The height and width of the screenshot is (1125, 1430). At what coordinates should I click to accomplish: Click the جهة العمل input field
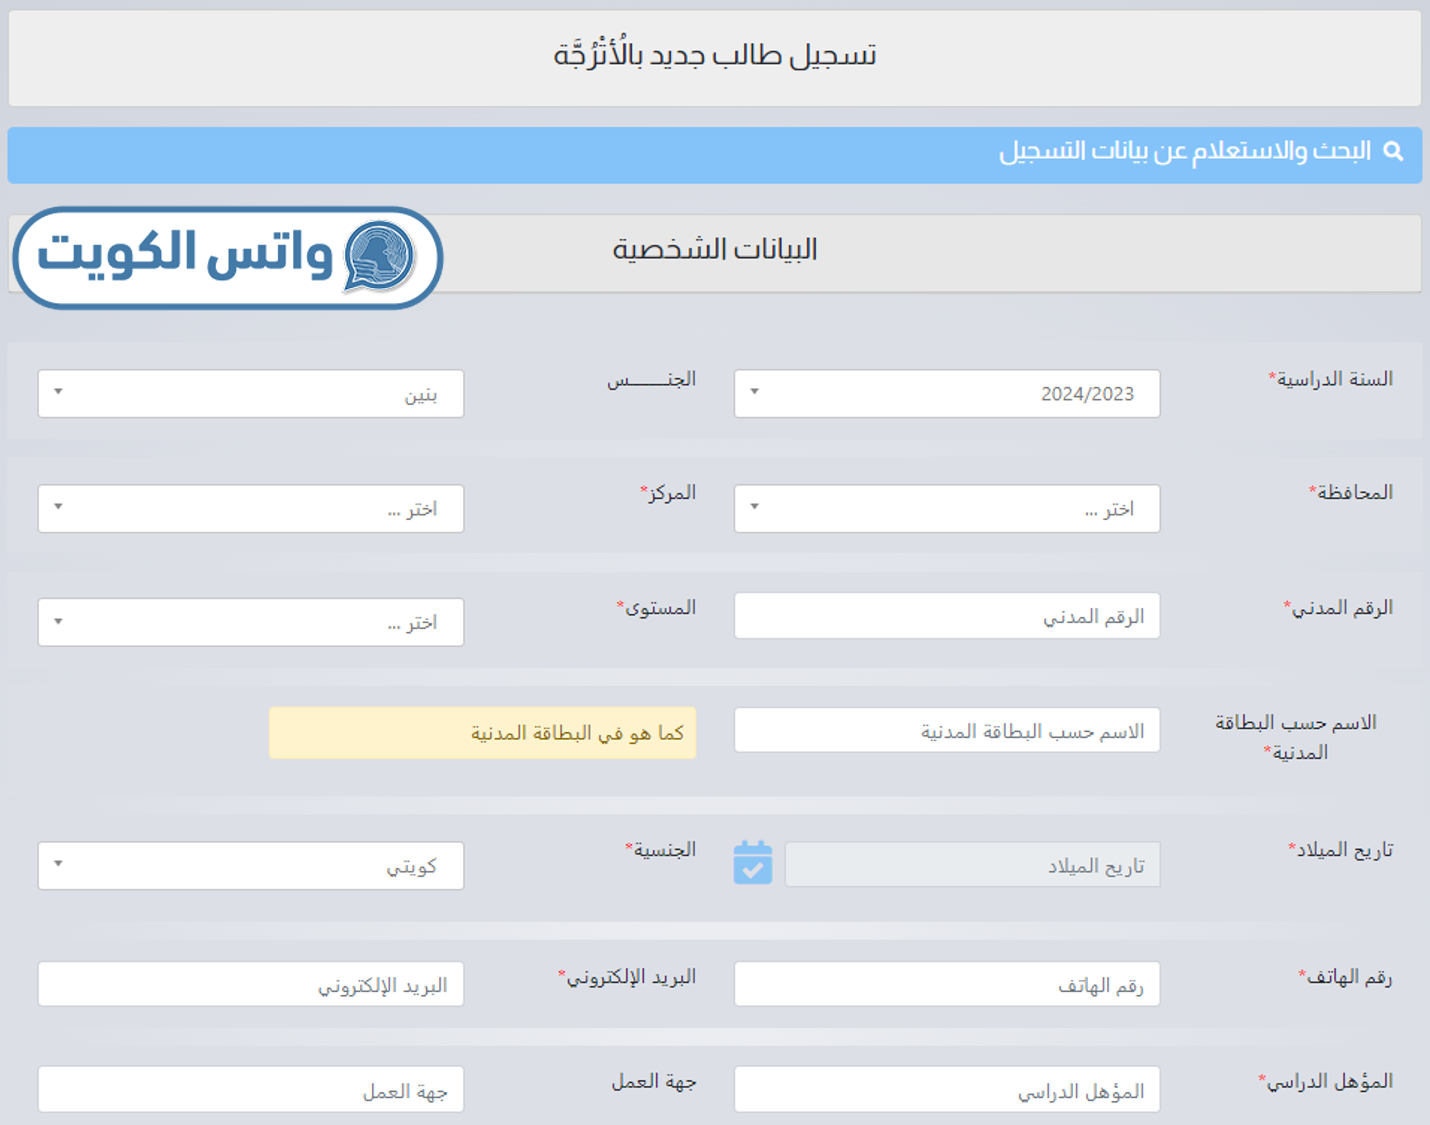(250, 1090)
